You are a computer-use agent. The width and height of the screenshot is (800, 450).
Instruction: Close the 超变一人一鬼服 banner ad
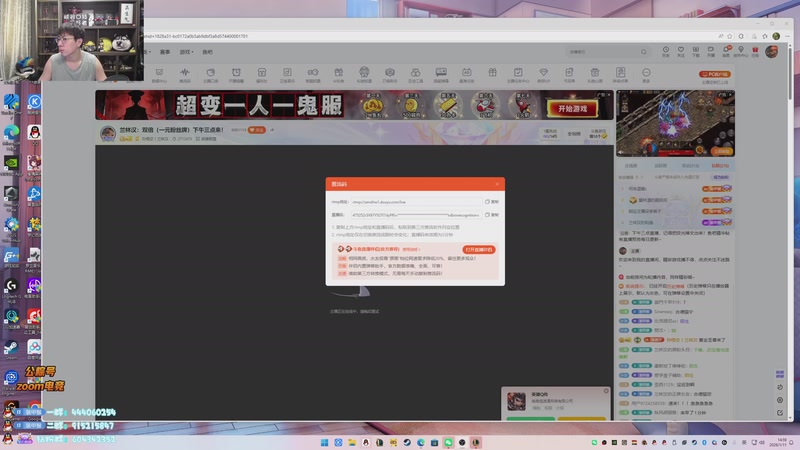pyautogui.click(x=609, y=94)
